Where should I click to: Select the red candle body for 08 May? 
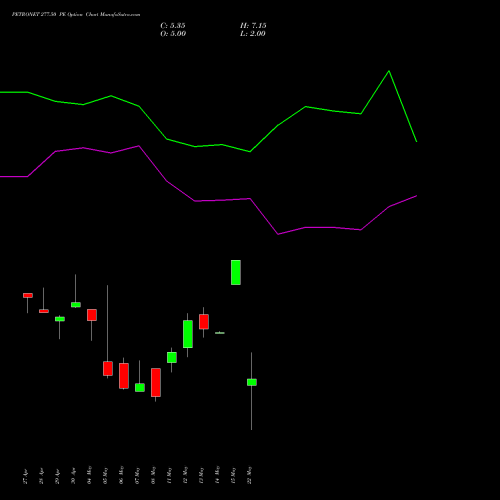(x=156, y=382)
